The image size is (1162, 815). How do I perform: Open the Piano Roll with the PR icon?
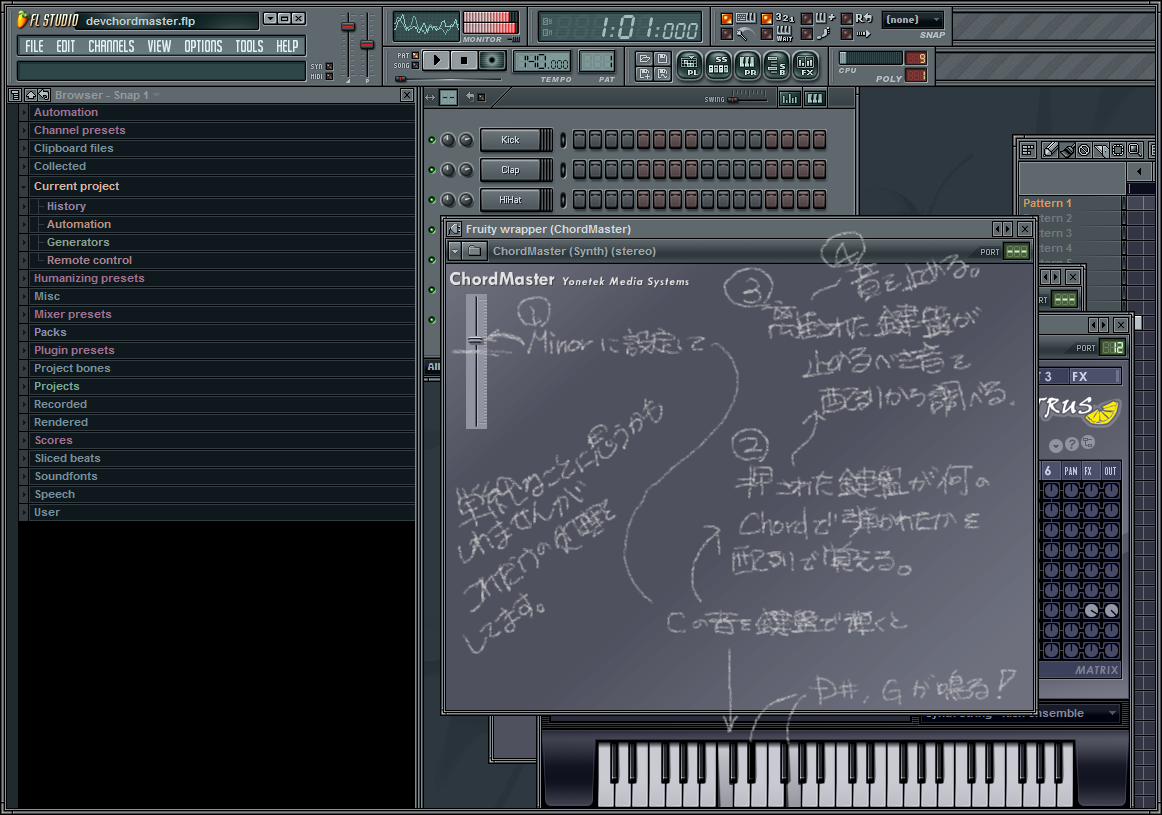[747, 65]
